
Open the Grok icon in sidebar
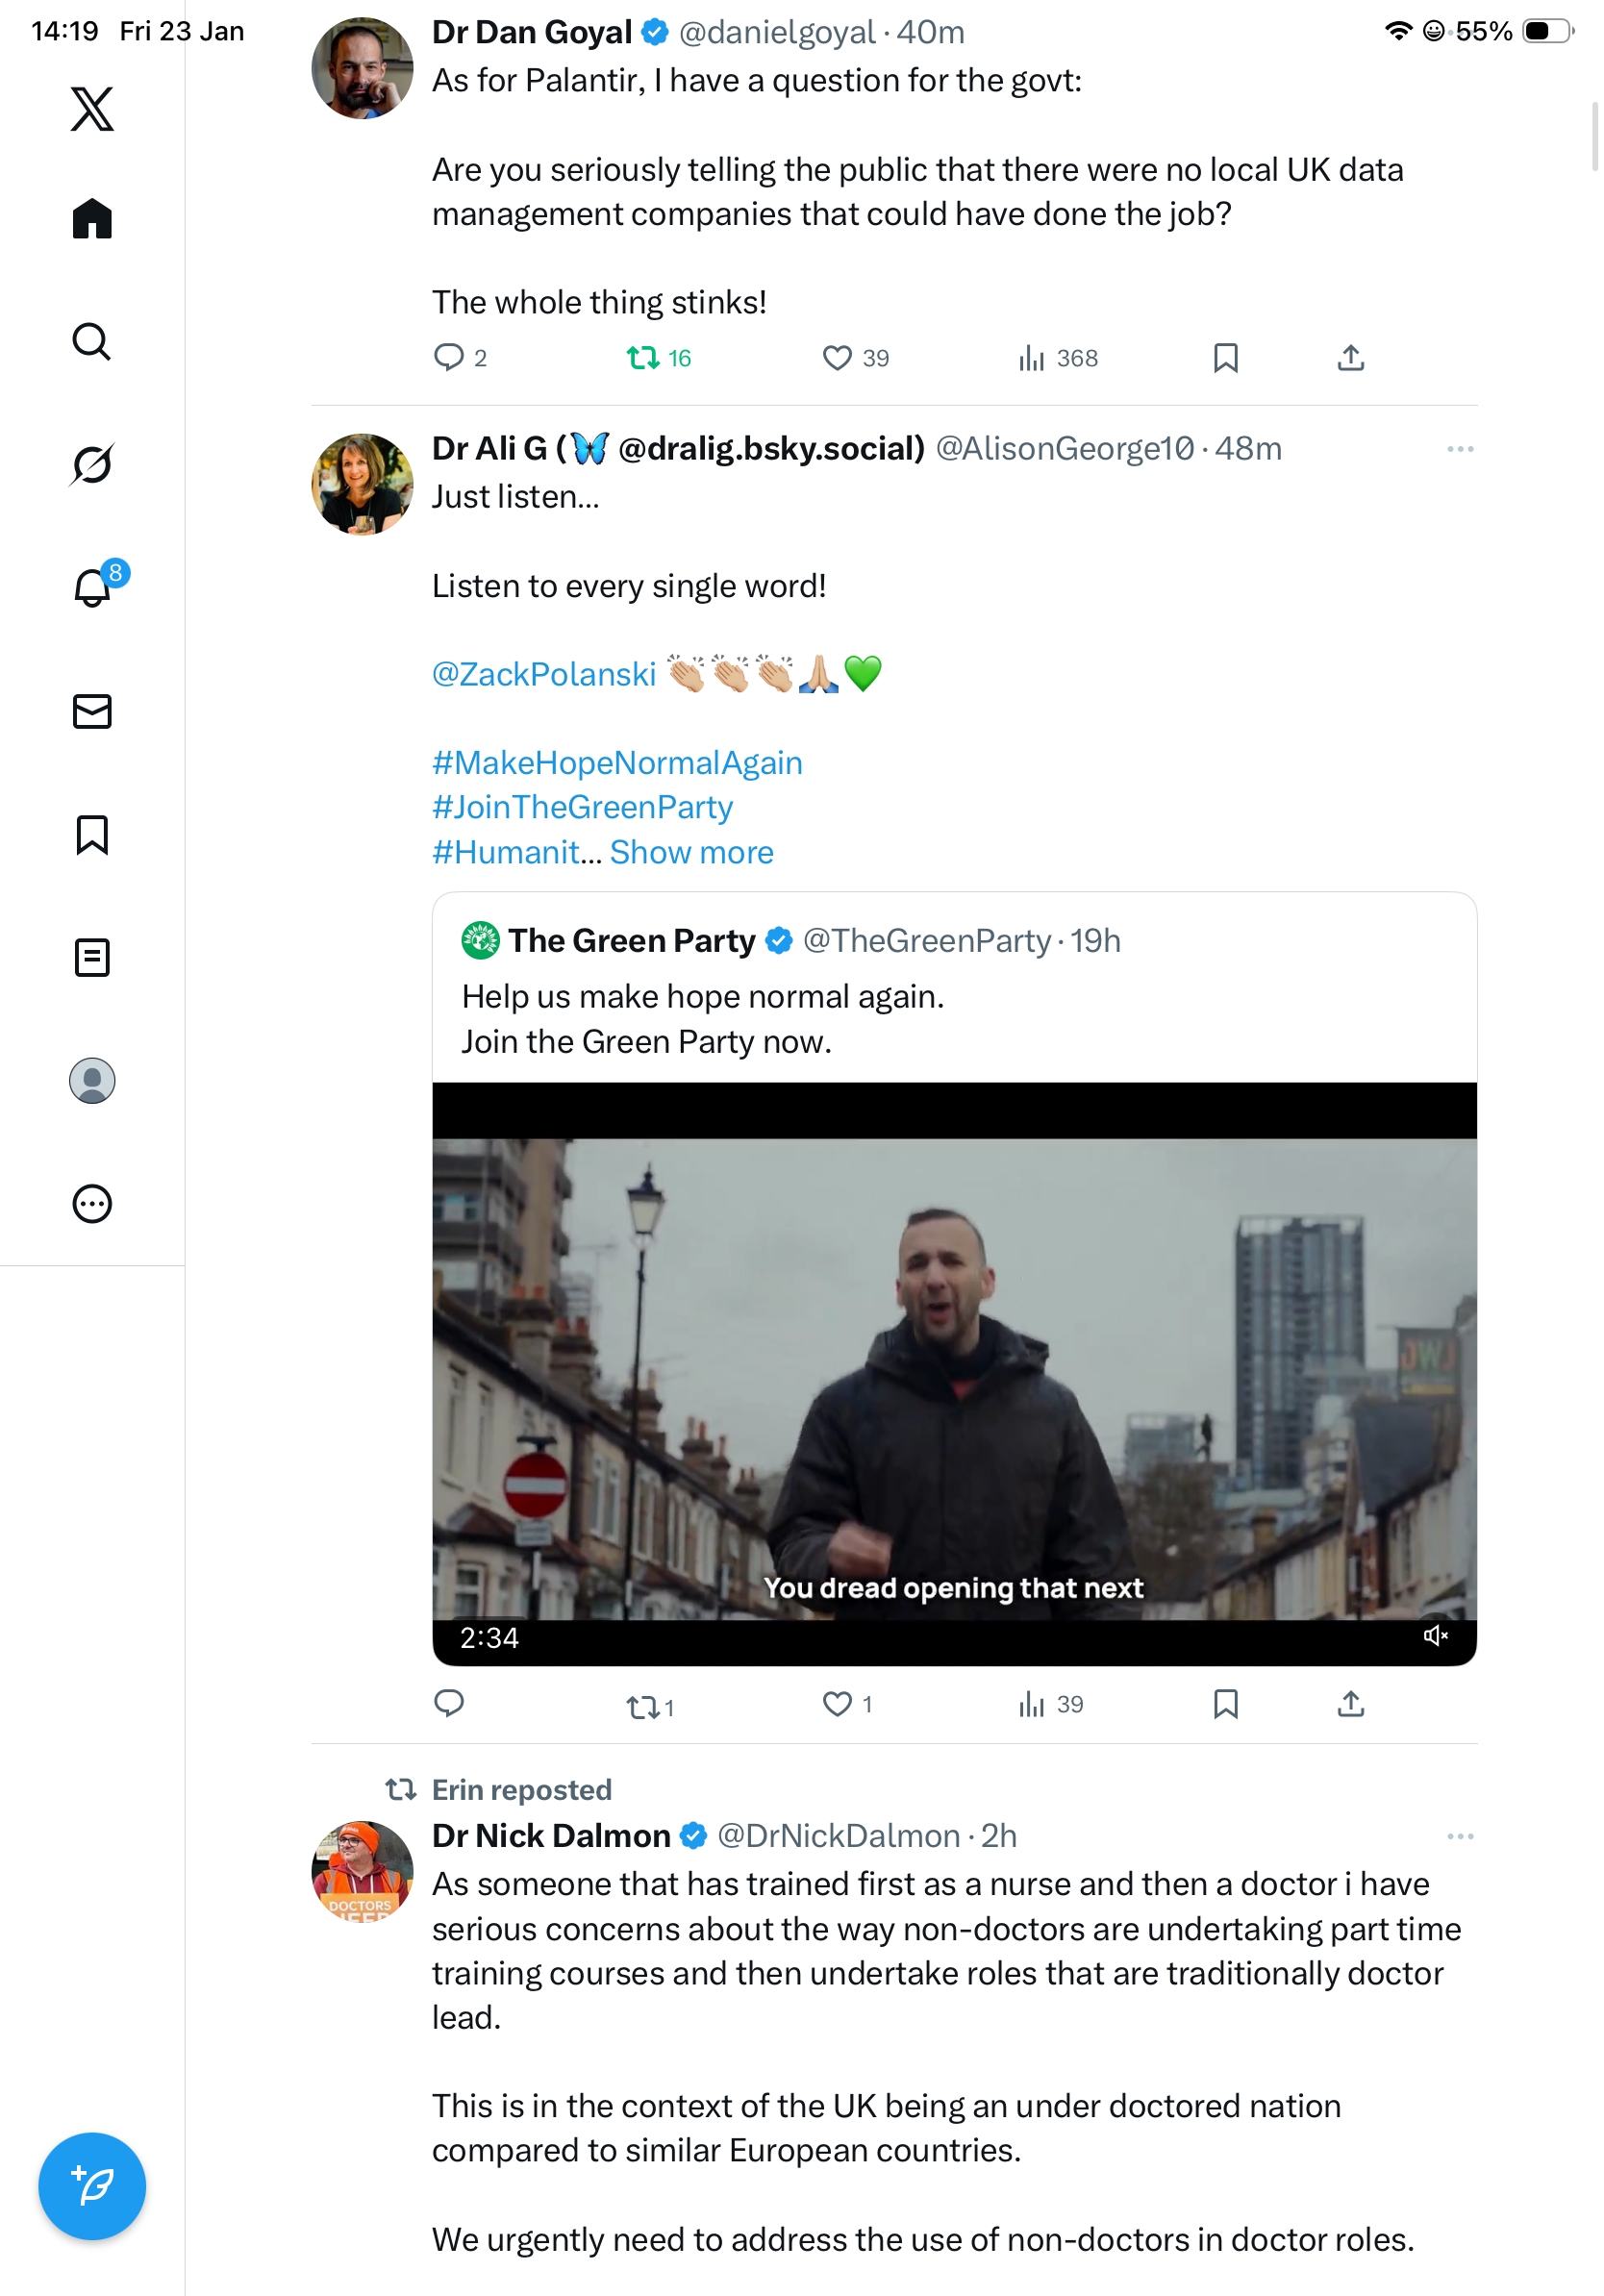tap(92, 464)
